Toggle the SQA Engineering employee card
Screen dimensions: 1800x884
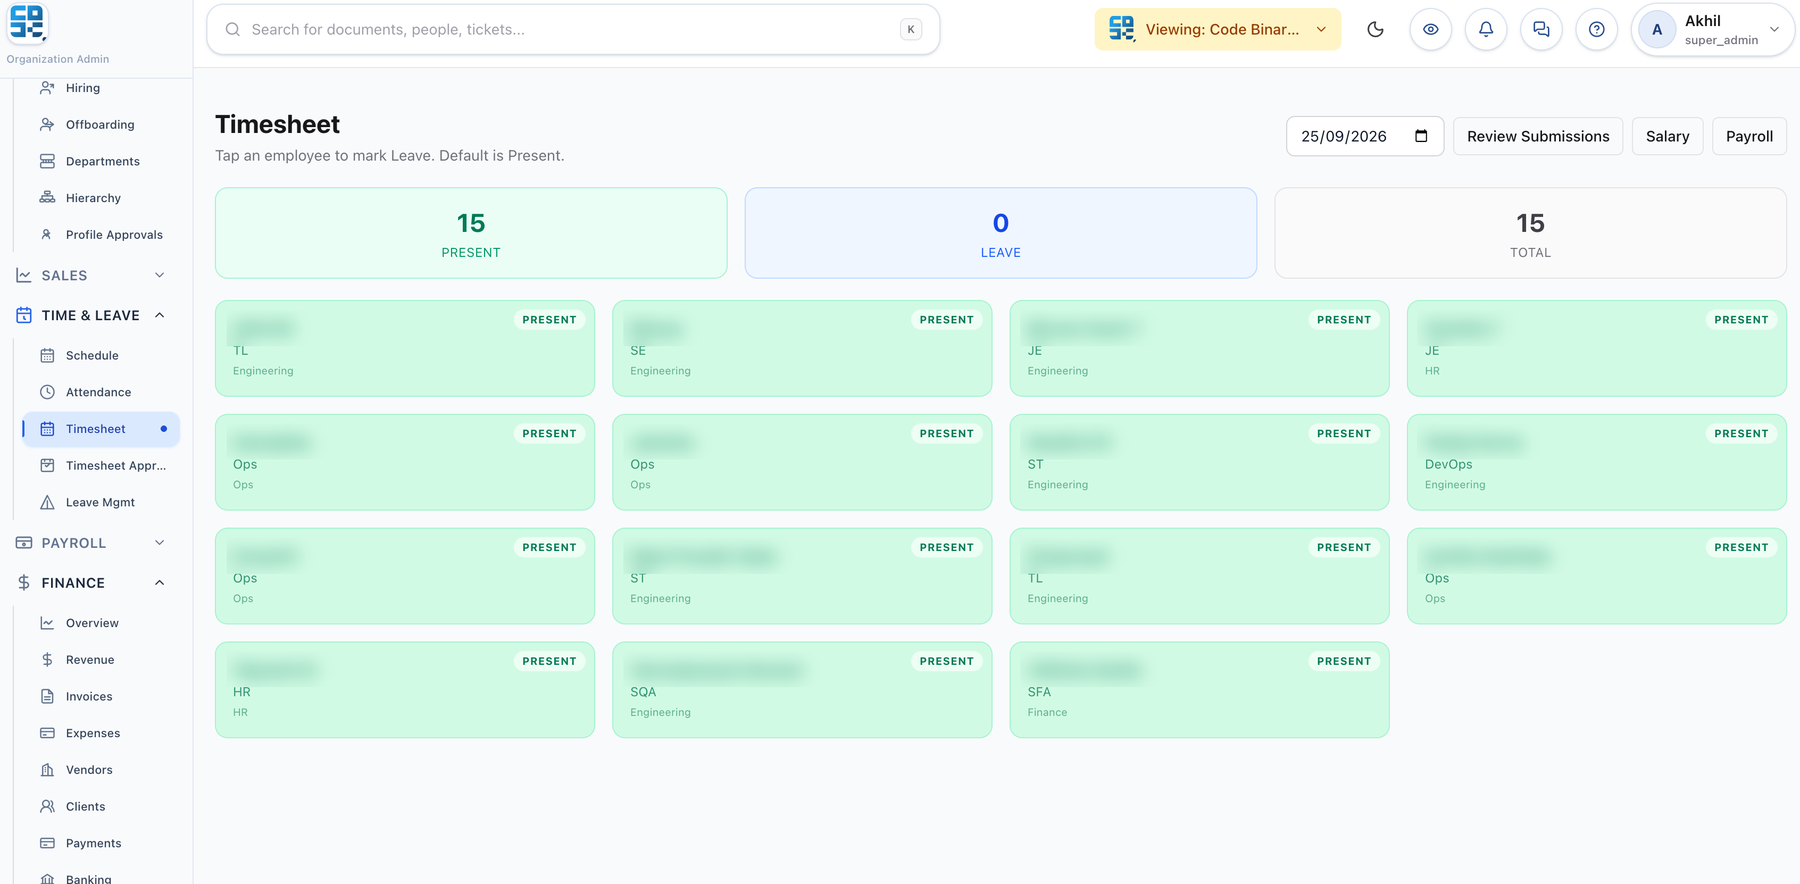click(x=802, y=690)
